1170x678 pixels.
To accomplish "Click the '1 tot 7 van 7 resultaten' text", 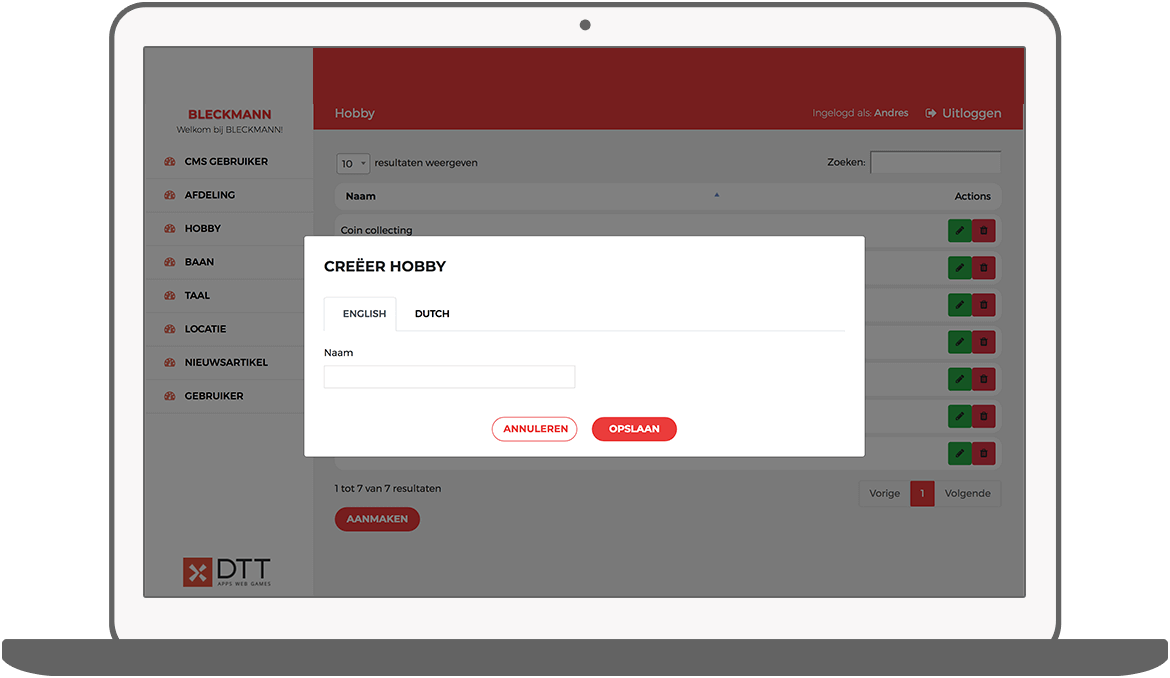I will (x=387, y=489).
